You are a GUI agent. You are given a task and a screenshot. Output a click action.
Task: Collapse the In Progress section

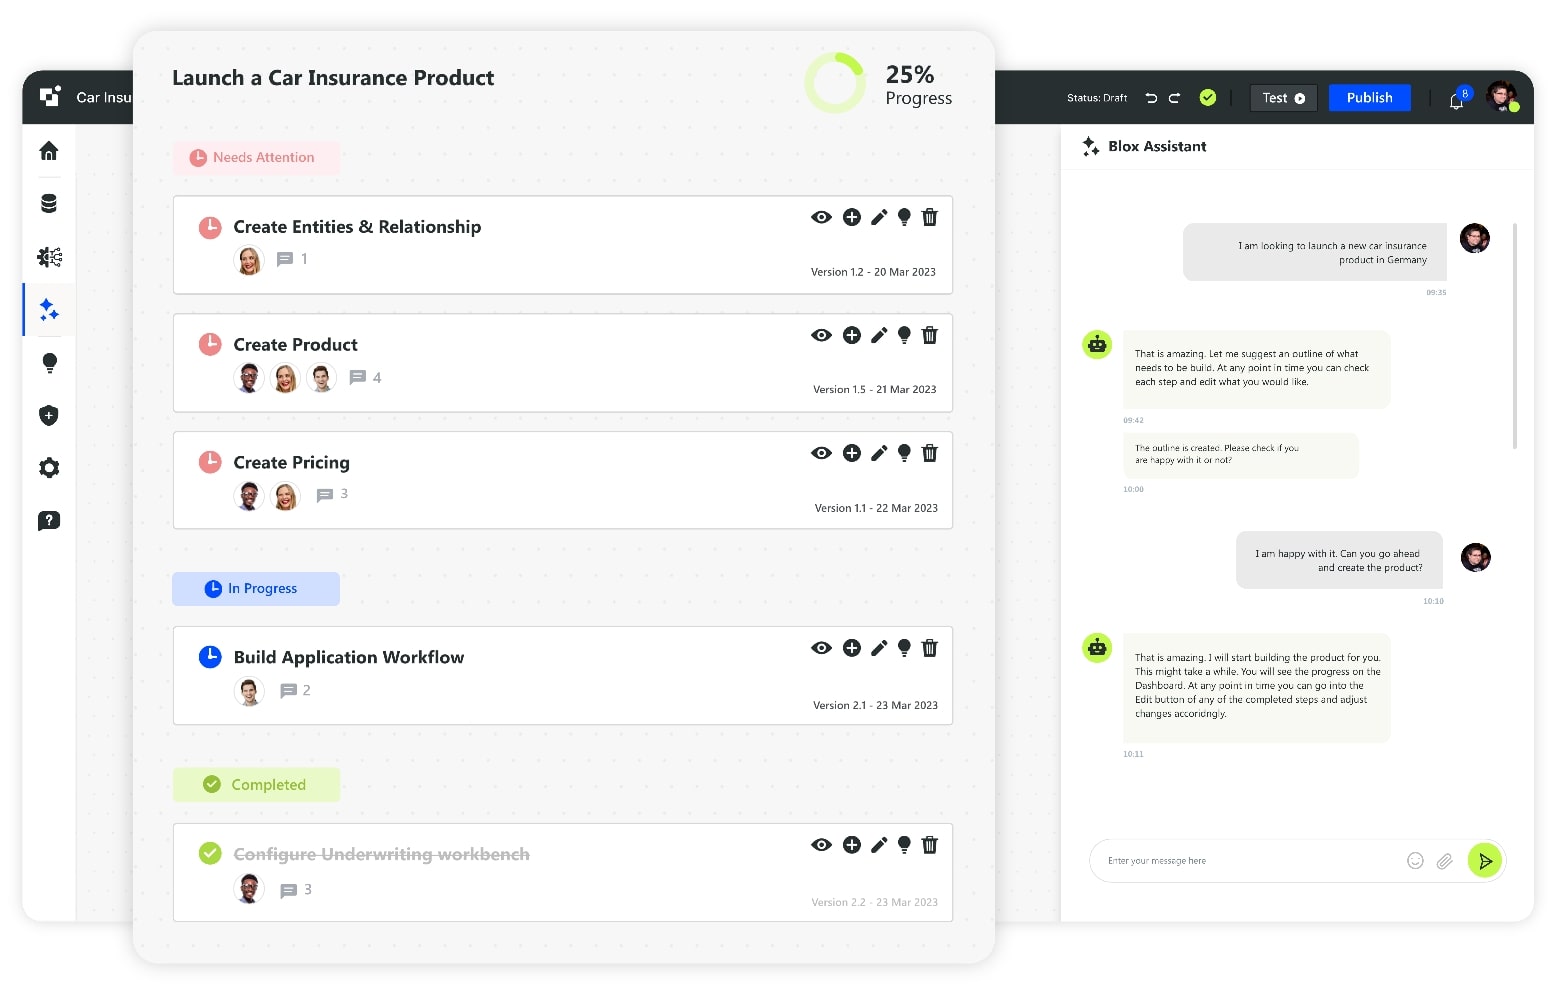click(256, 589)
